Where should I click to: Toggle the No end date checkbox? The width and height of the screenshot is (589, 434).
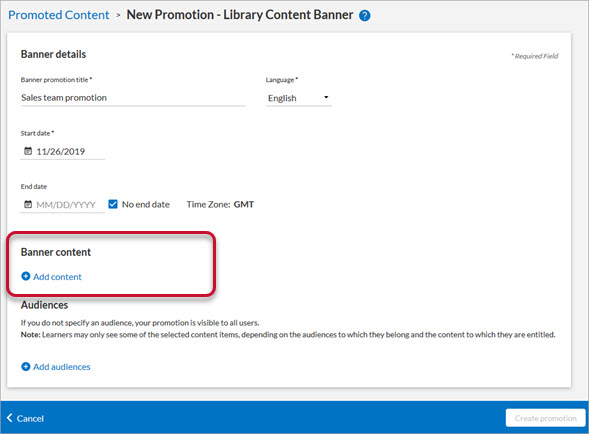tap(113, 204)
